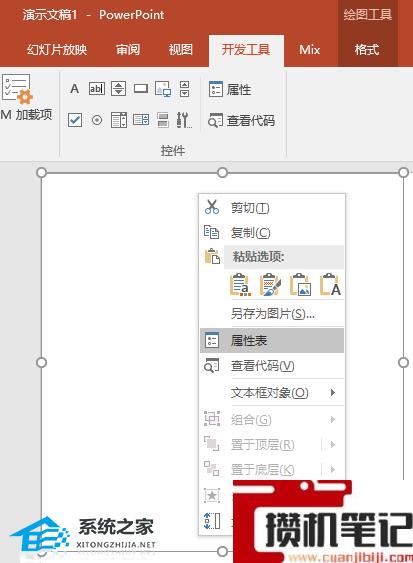Expand 置于底层(K) submenu arrow
The image size is (413, 563).
pyautogui.click(x=333, y=469)
